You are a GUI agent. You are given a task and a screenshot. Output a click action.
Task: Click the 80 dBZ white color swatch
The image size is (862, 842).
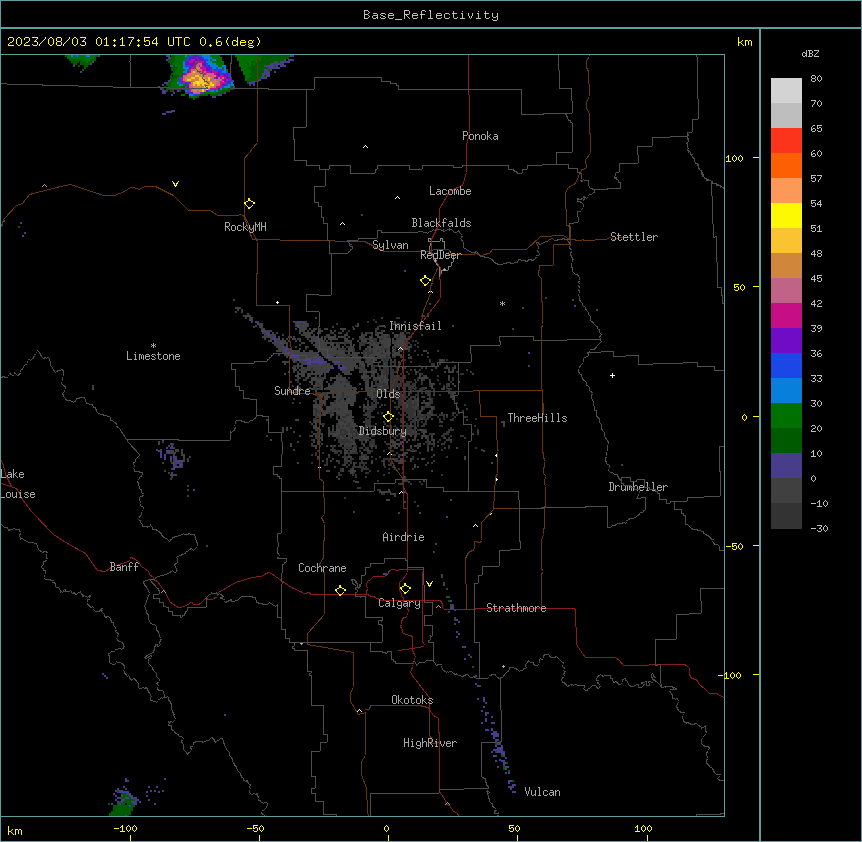786,91
